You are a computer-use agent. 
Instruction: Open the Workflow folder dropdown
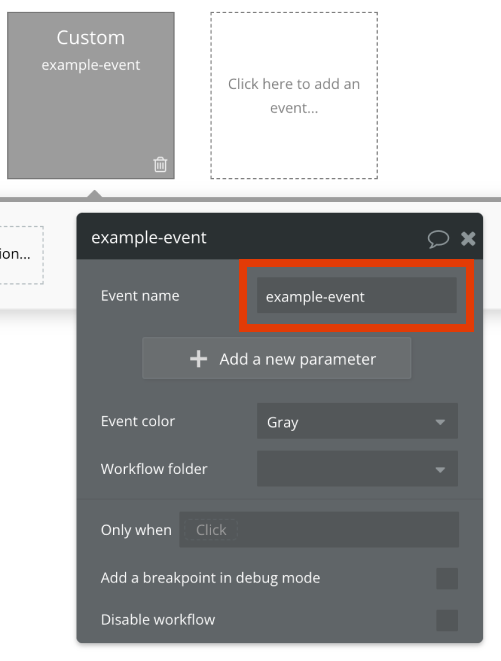pos(357,469)
